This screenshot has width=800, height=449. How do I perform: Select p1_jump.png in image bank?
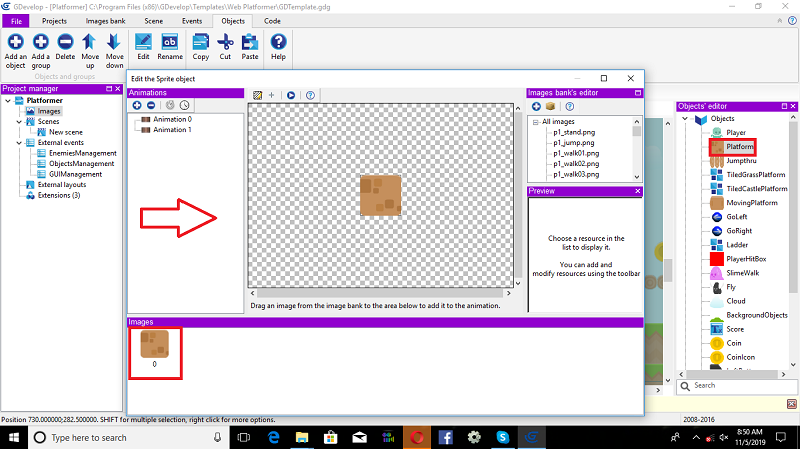click(573, 143)
